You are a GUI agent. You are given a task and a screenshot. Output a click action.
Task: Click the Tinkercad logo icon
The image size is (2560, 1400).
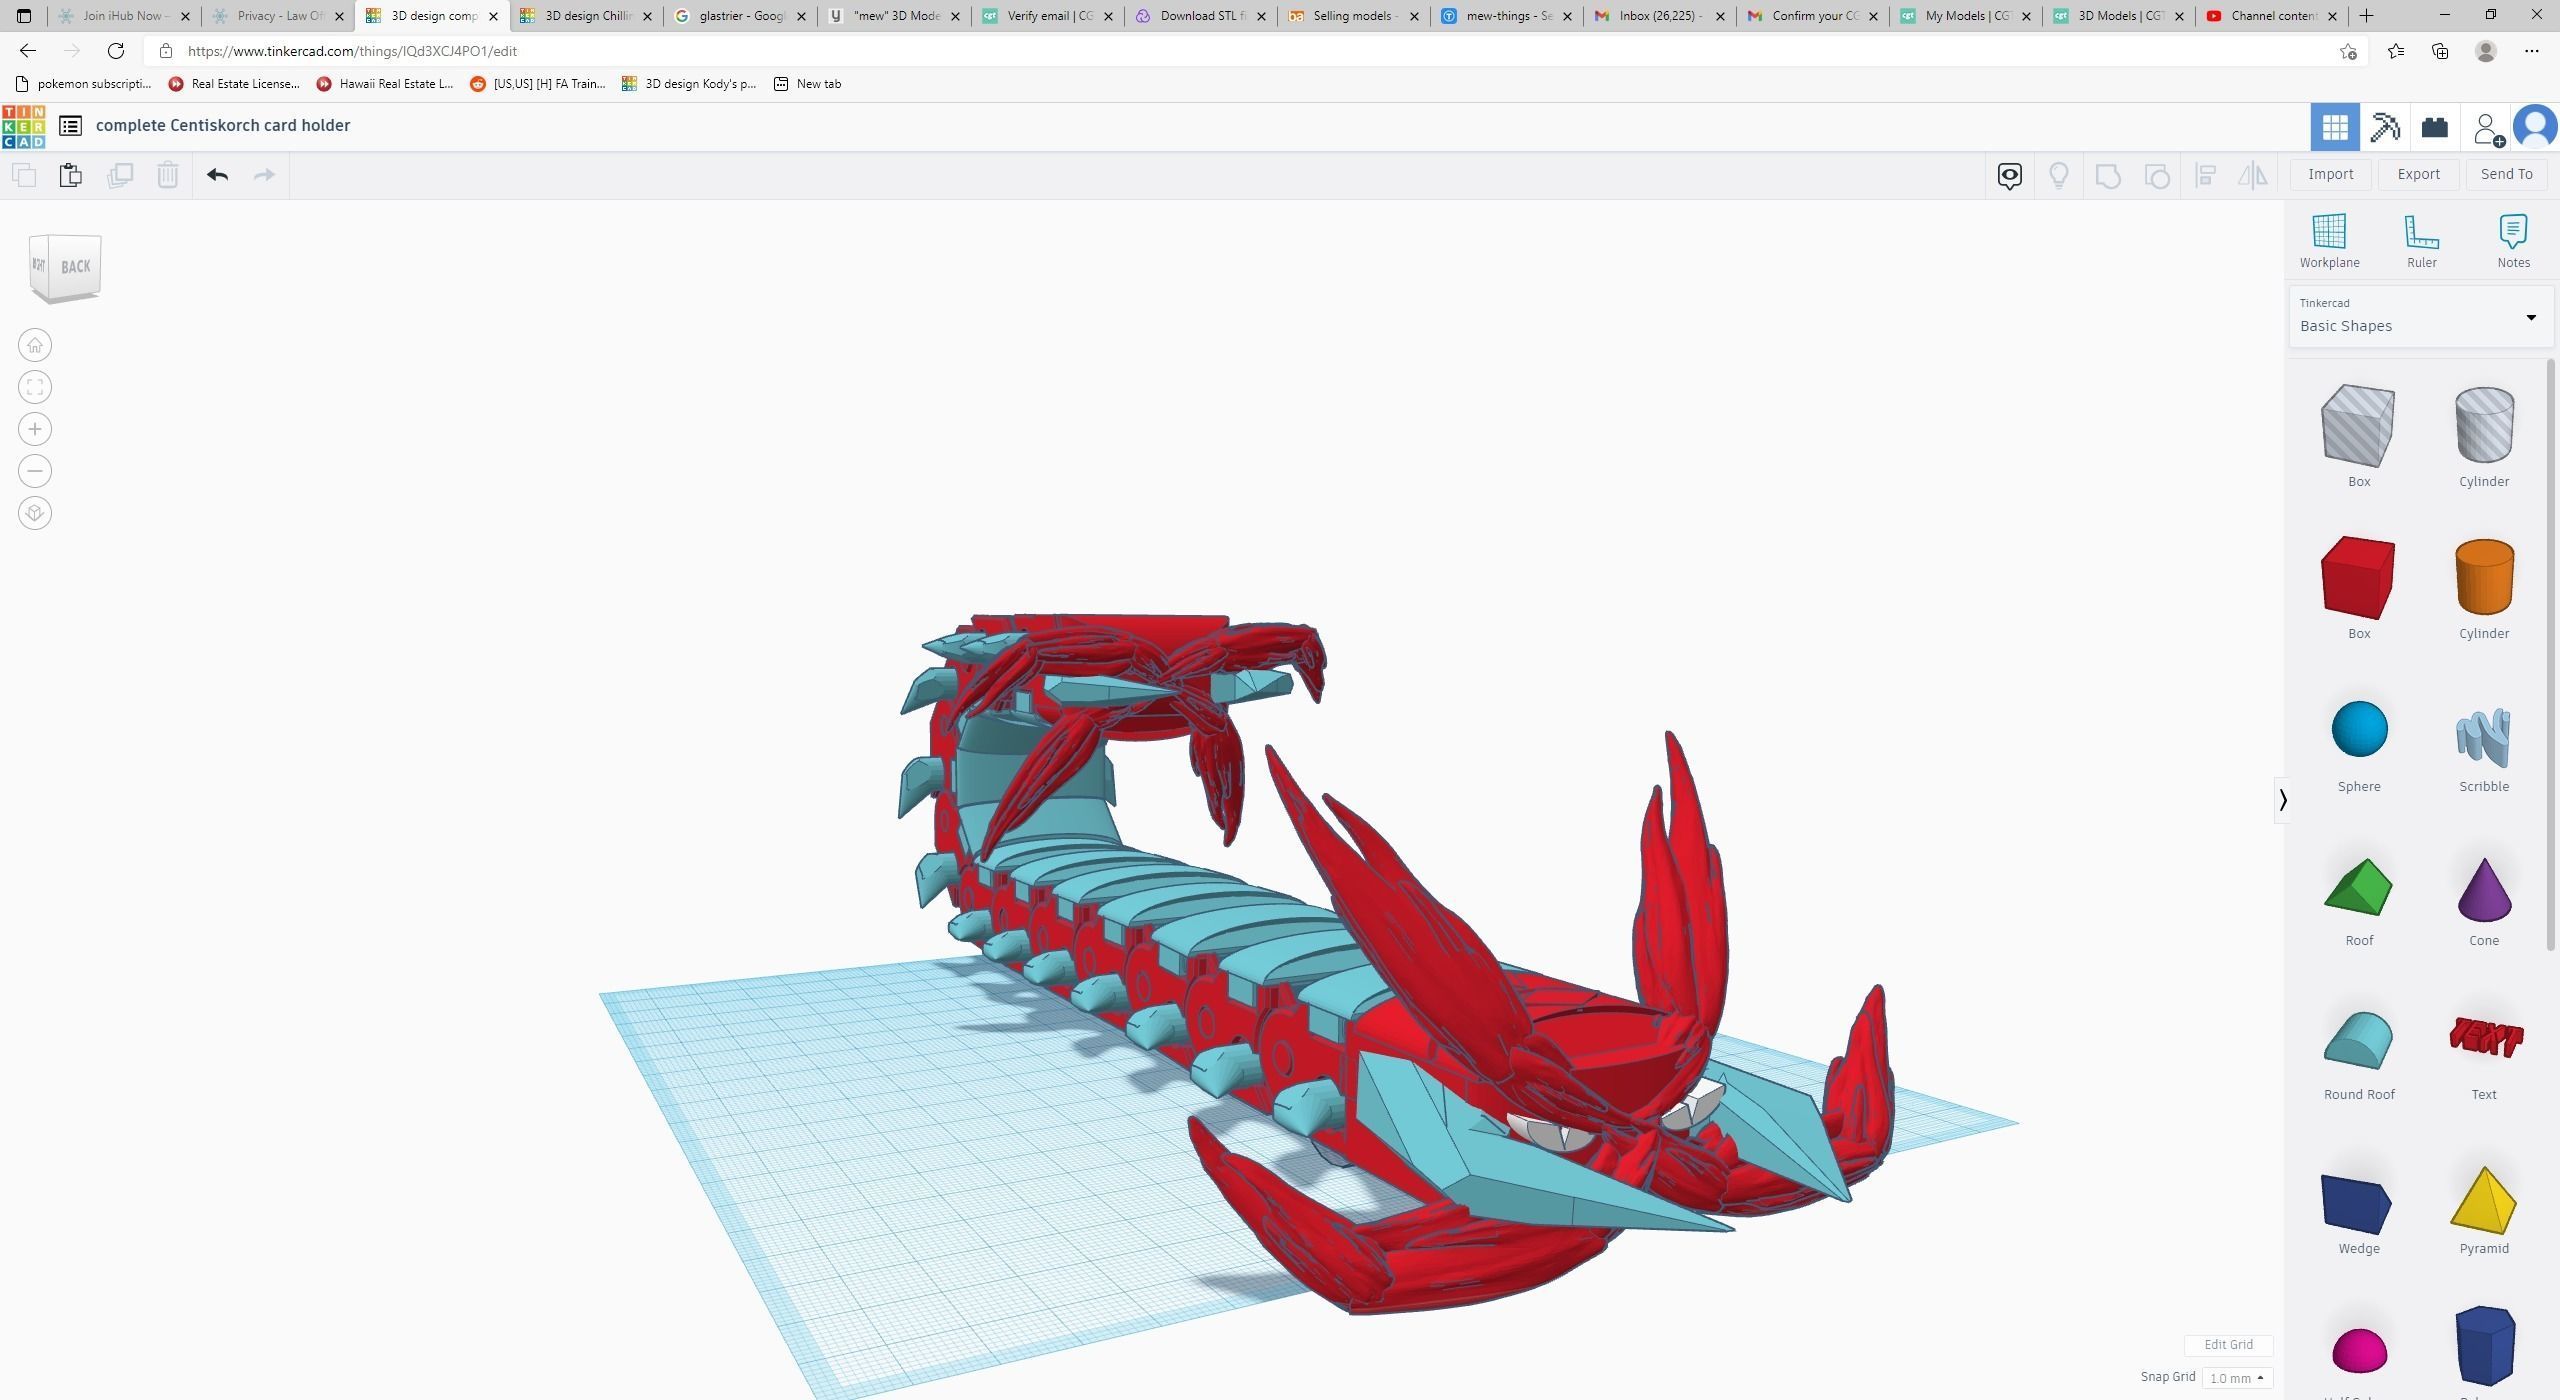pyautogui.click(x=23, y=126)
